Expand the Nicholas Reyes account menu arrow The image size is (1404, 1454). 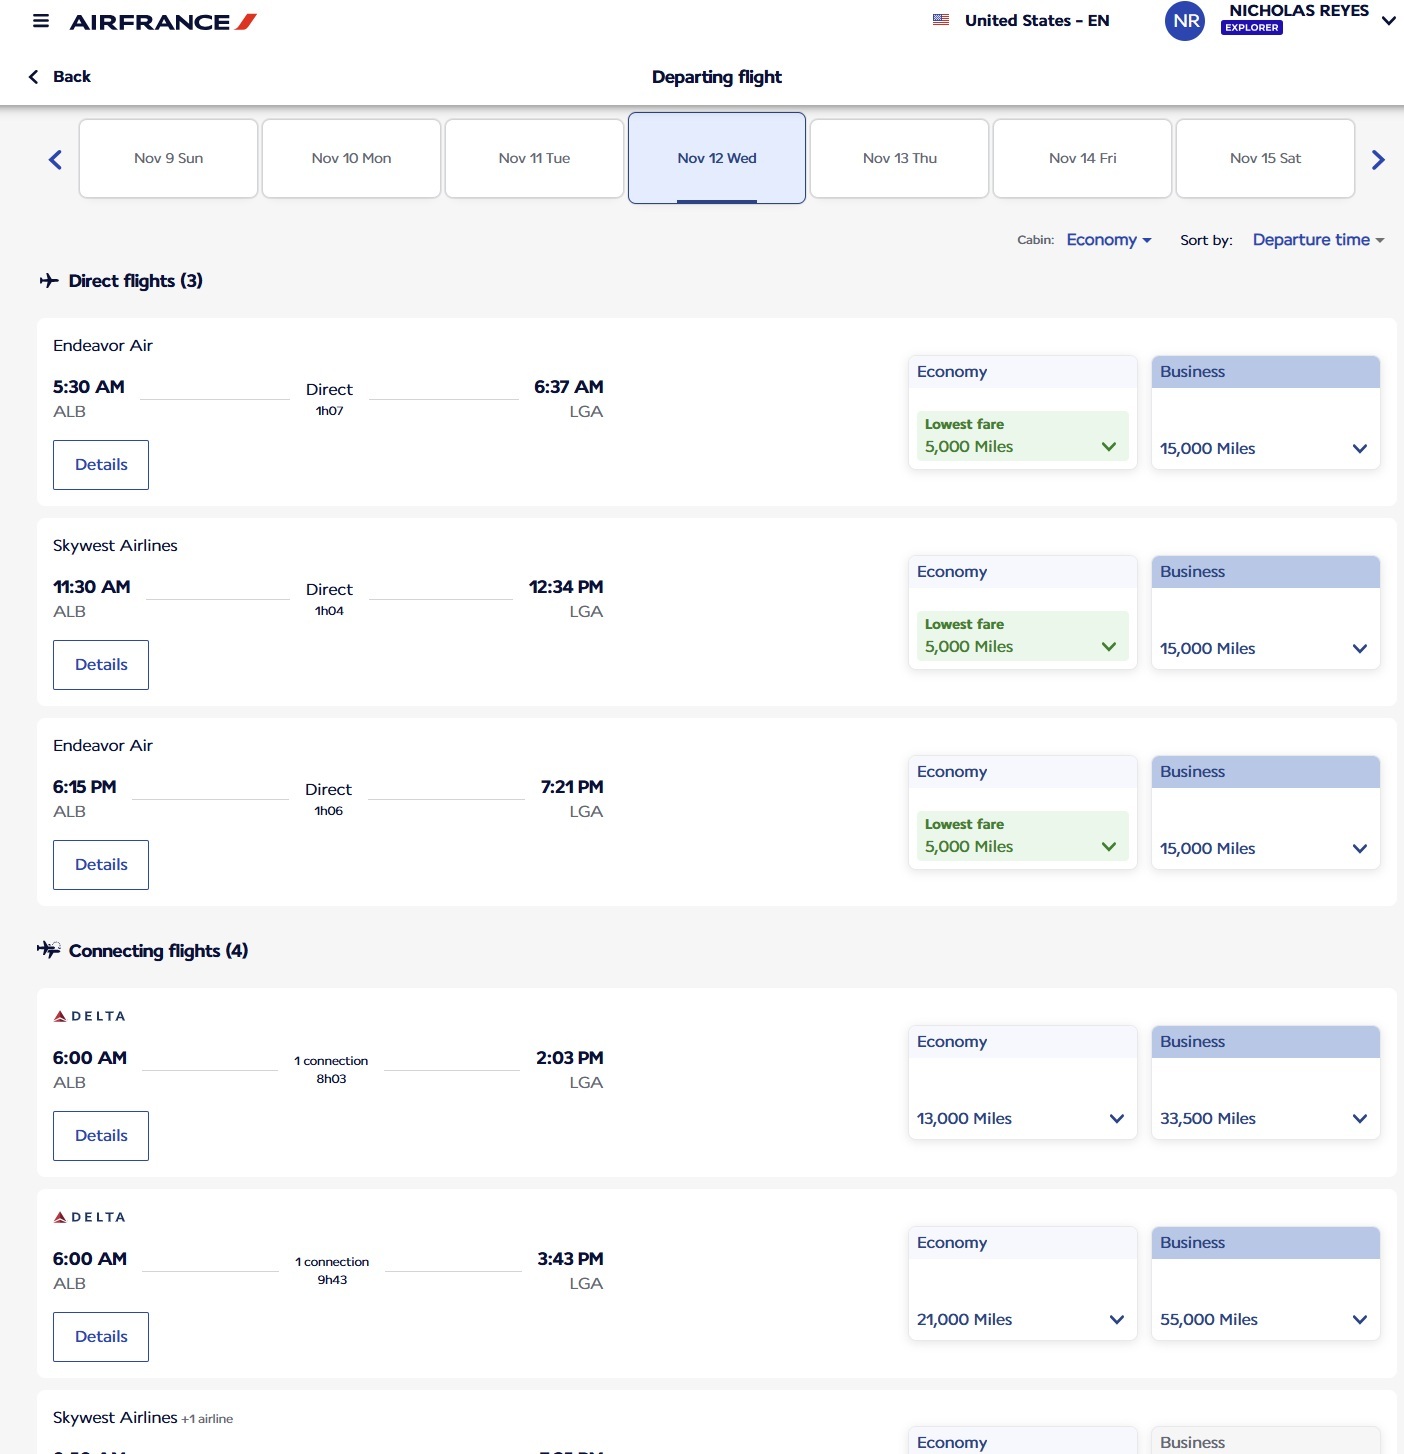1389,21
